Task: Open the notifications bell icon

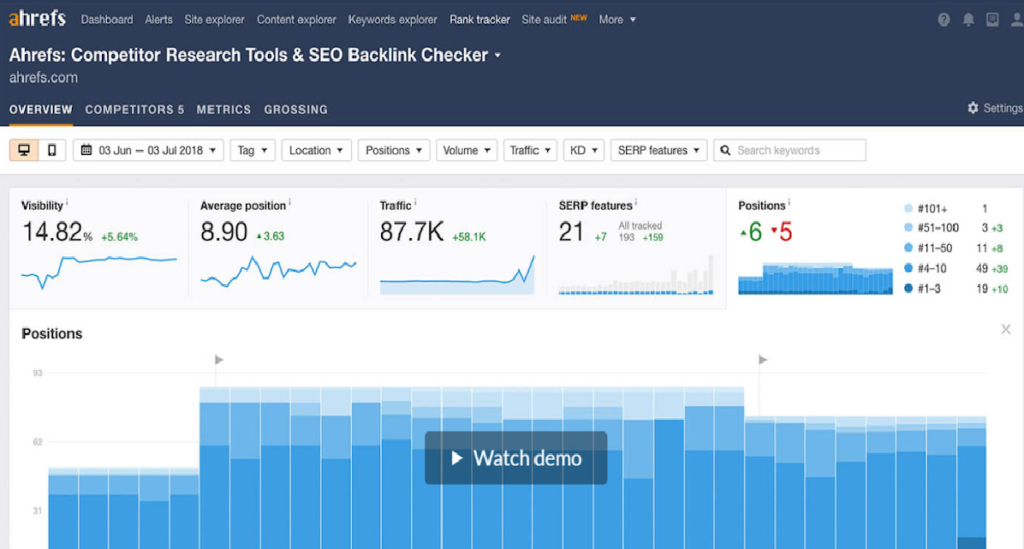Action: (968, 20)
